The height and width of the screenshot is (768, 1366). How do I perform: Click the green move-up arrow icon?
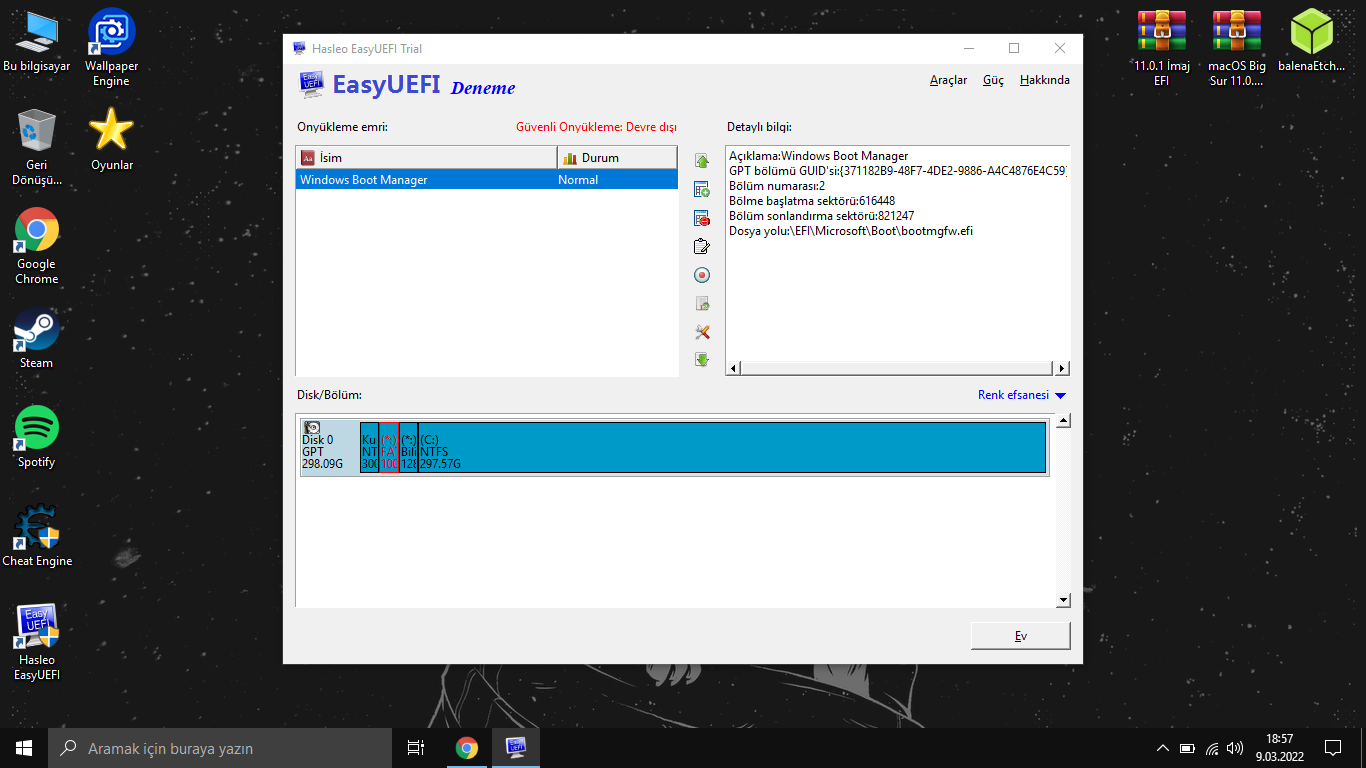click(x=702, y=161)
